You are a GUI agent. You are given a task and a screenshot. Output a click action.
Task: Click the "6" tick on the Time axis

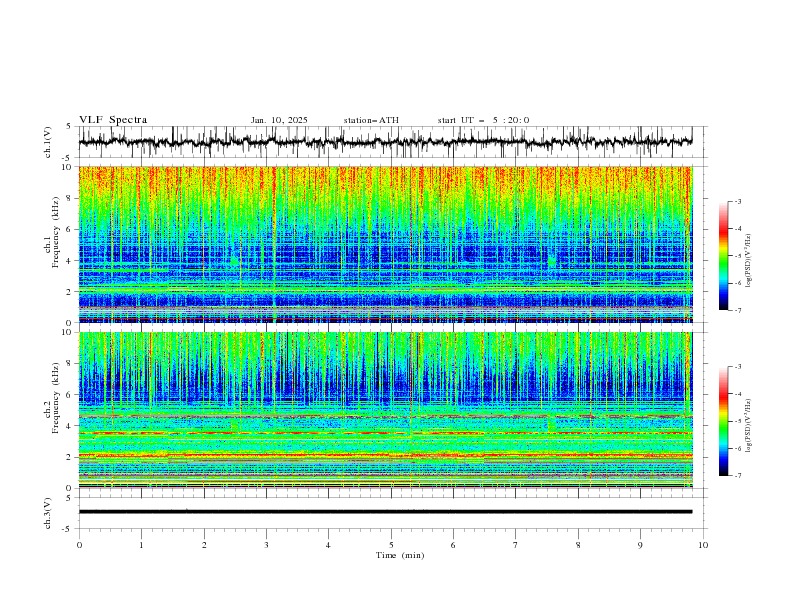click(x=453, y=545)
